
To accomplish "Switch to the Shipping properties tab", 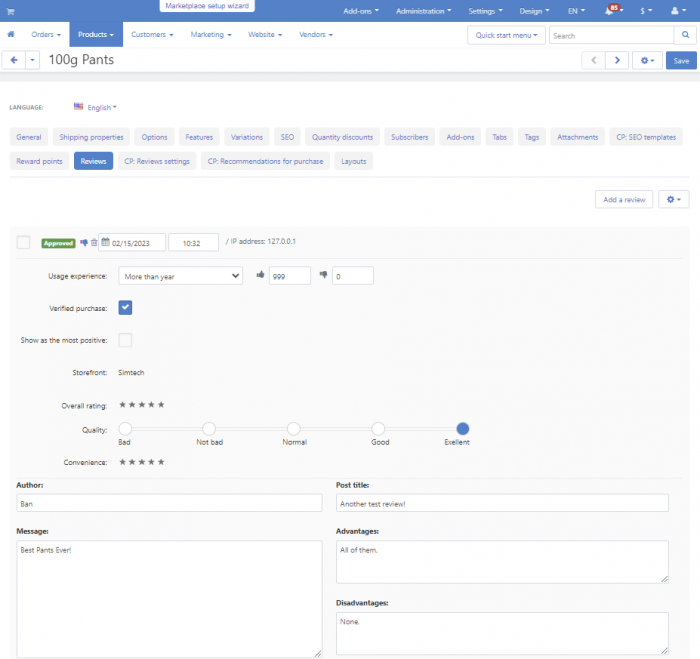I will 92,137.
